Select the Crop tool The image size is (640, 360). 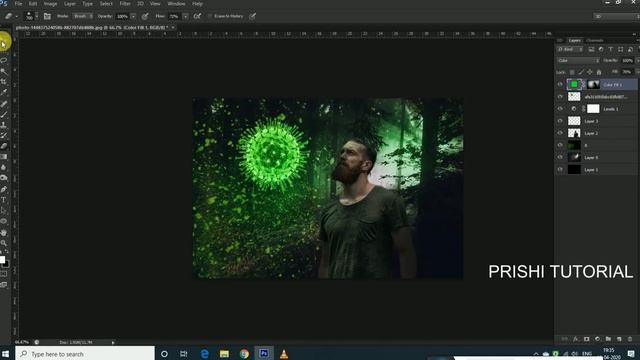click(x=4, y=82)
